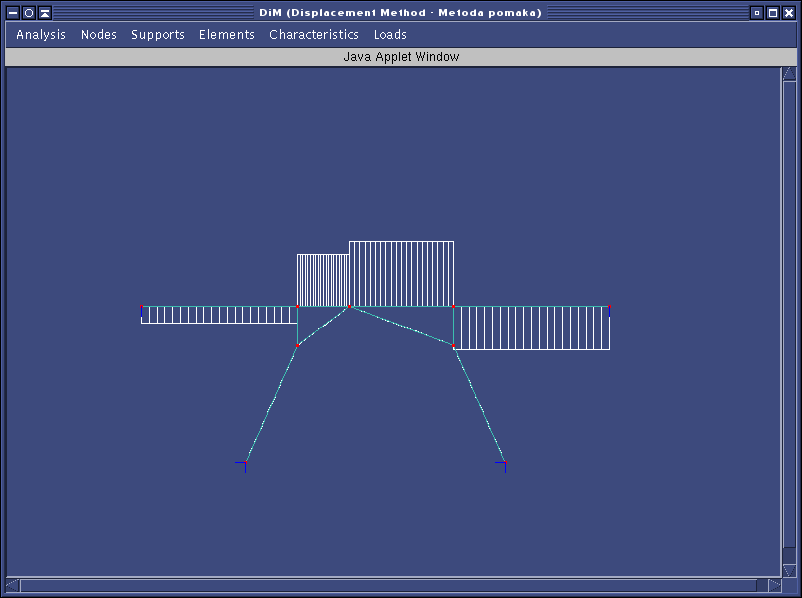This screenshot has width=802, height=598.
Task: Click the left bottom fixed support node
Action: coord(246,463)
